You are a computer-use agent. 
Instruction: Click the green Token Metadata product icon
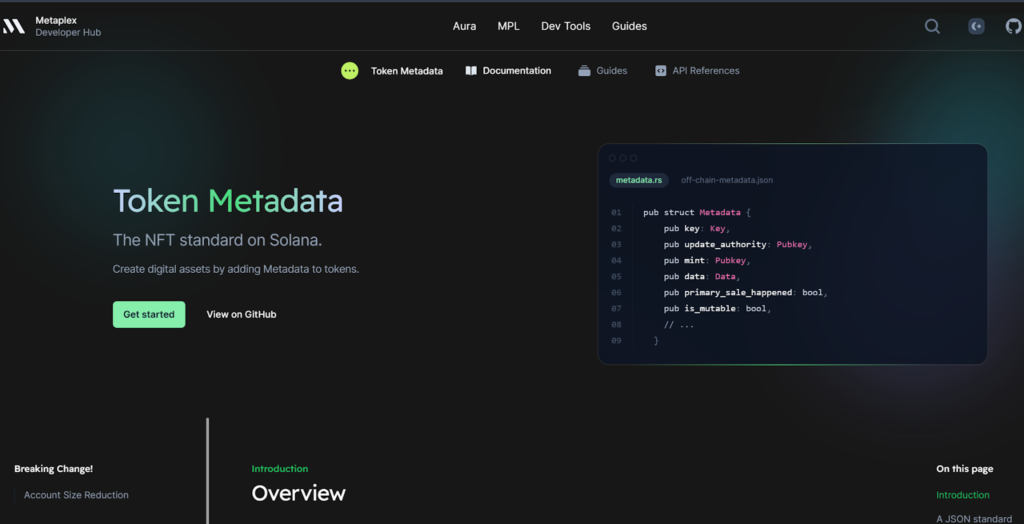(x=350, y=71)
